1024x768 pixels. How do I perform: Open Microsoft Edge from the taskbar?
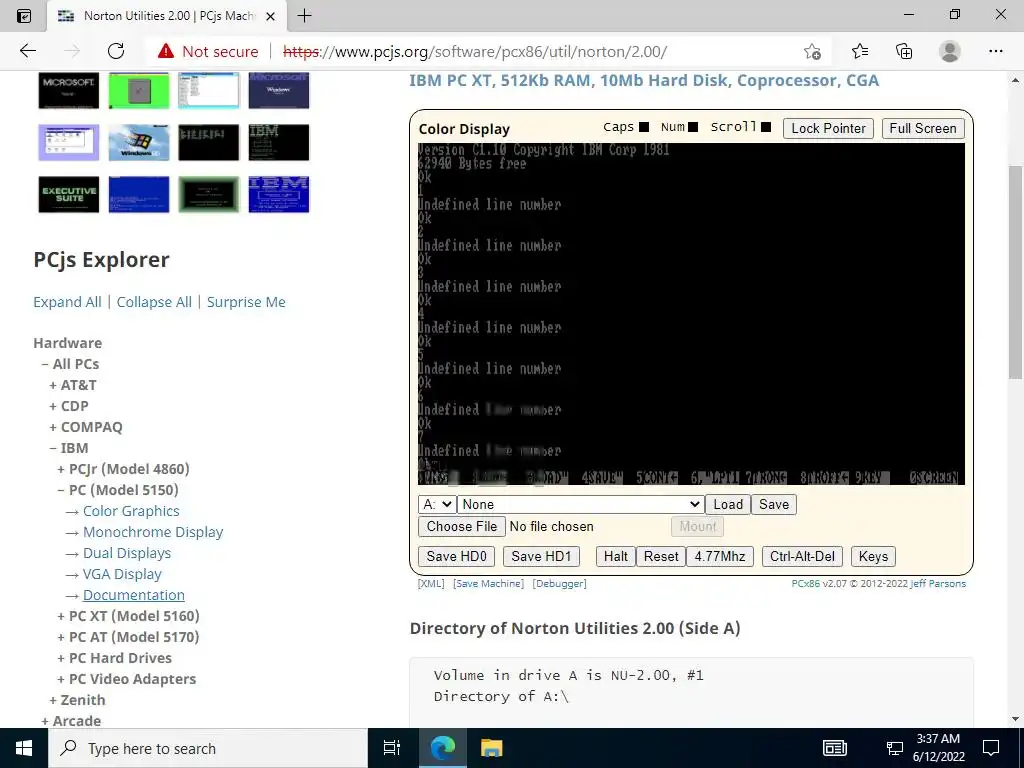[x=443, y=748]
